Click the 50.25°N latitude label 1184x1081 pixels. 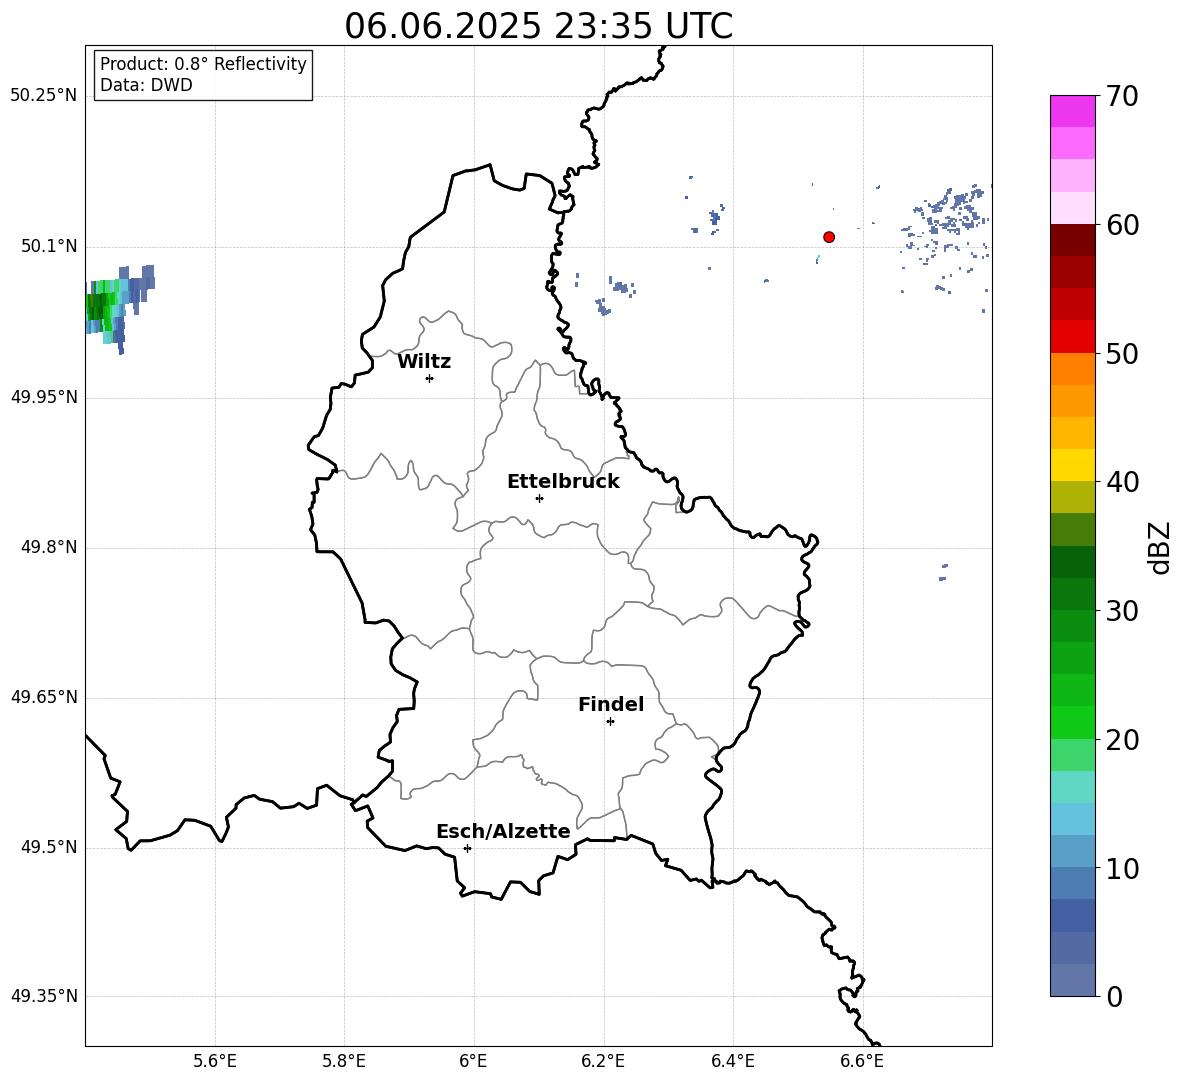pos(43,96)
